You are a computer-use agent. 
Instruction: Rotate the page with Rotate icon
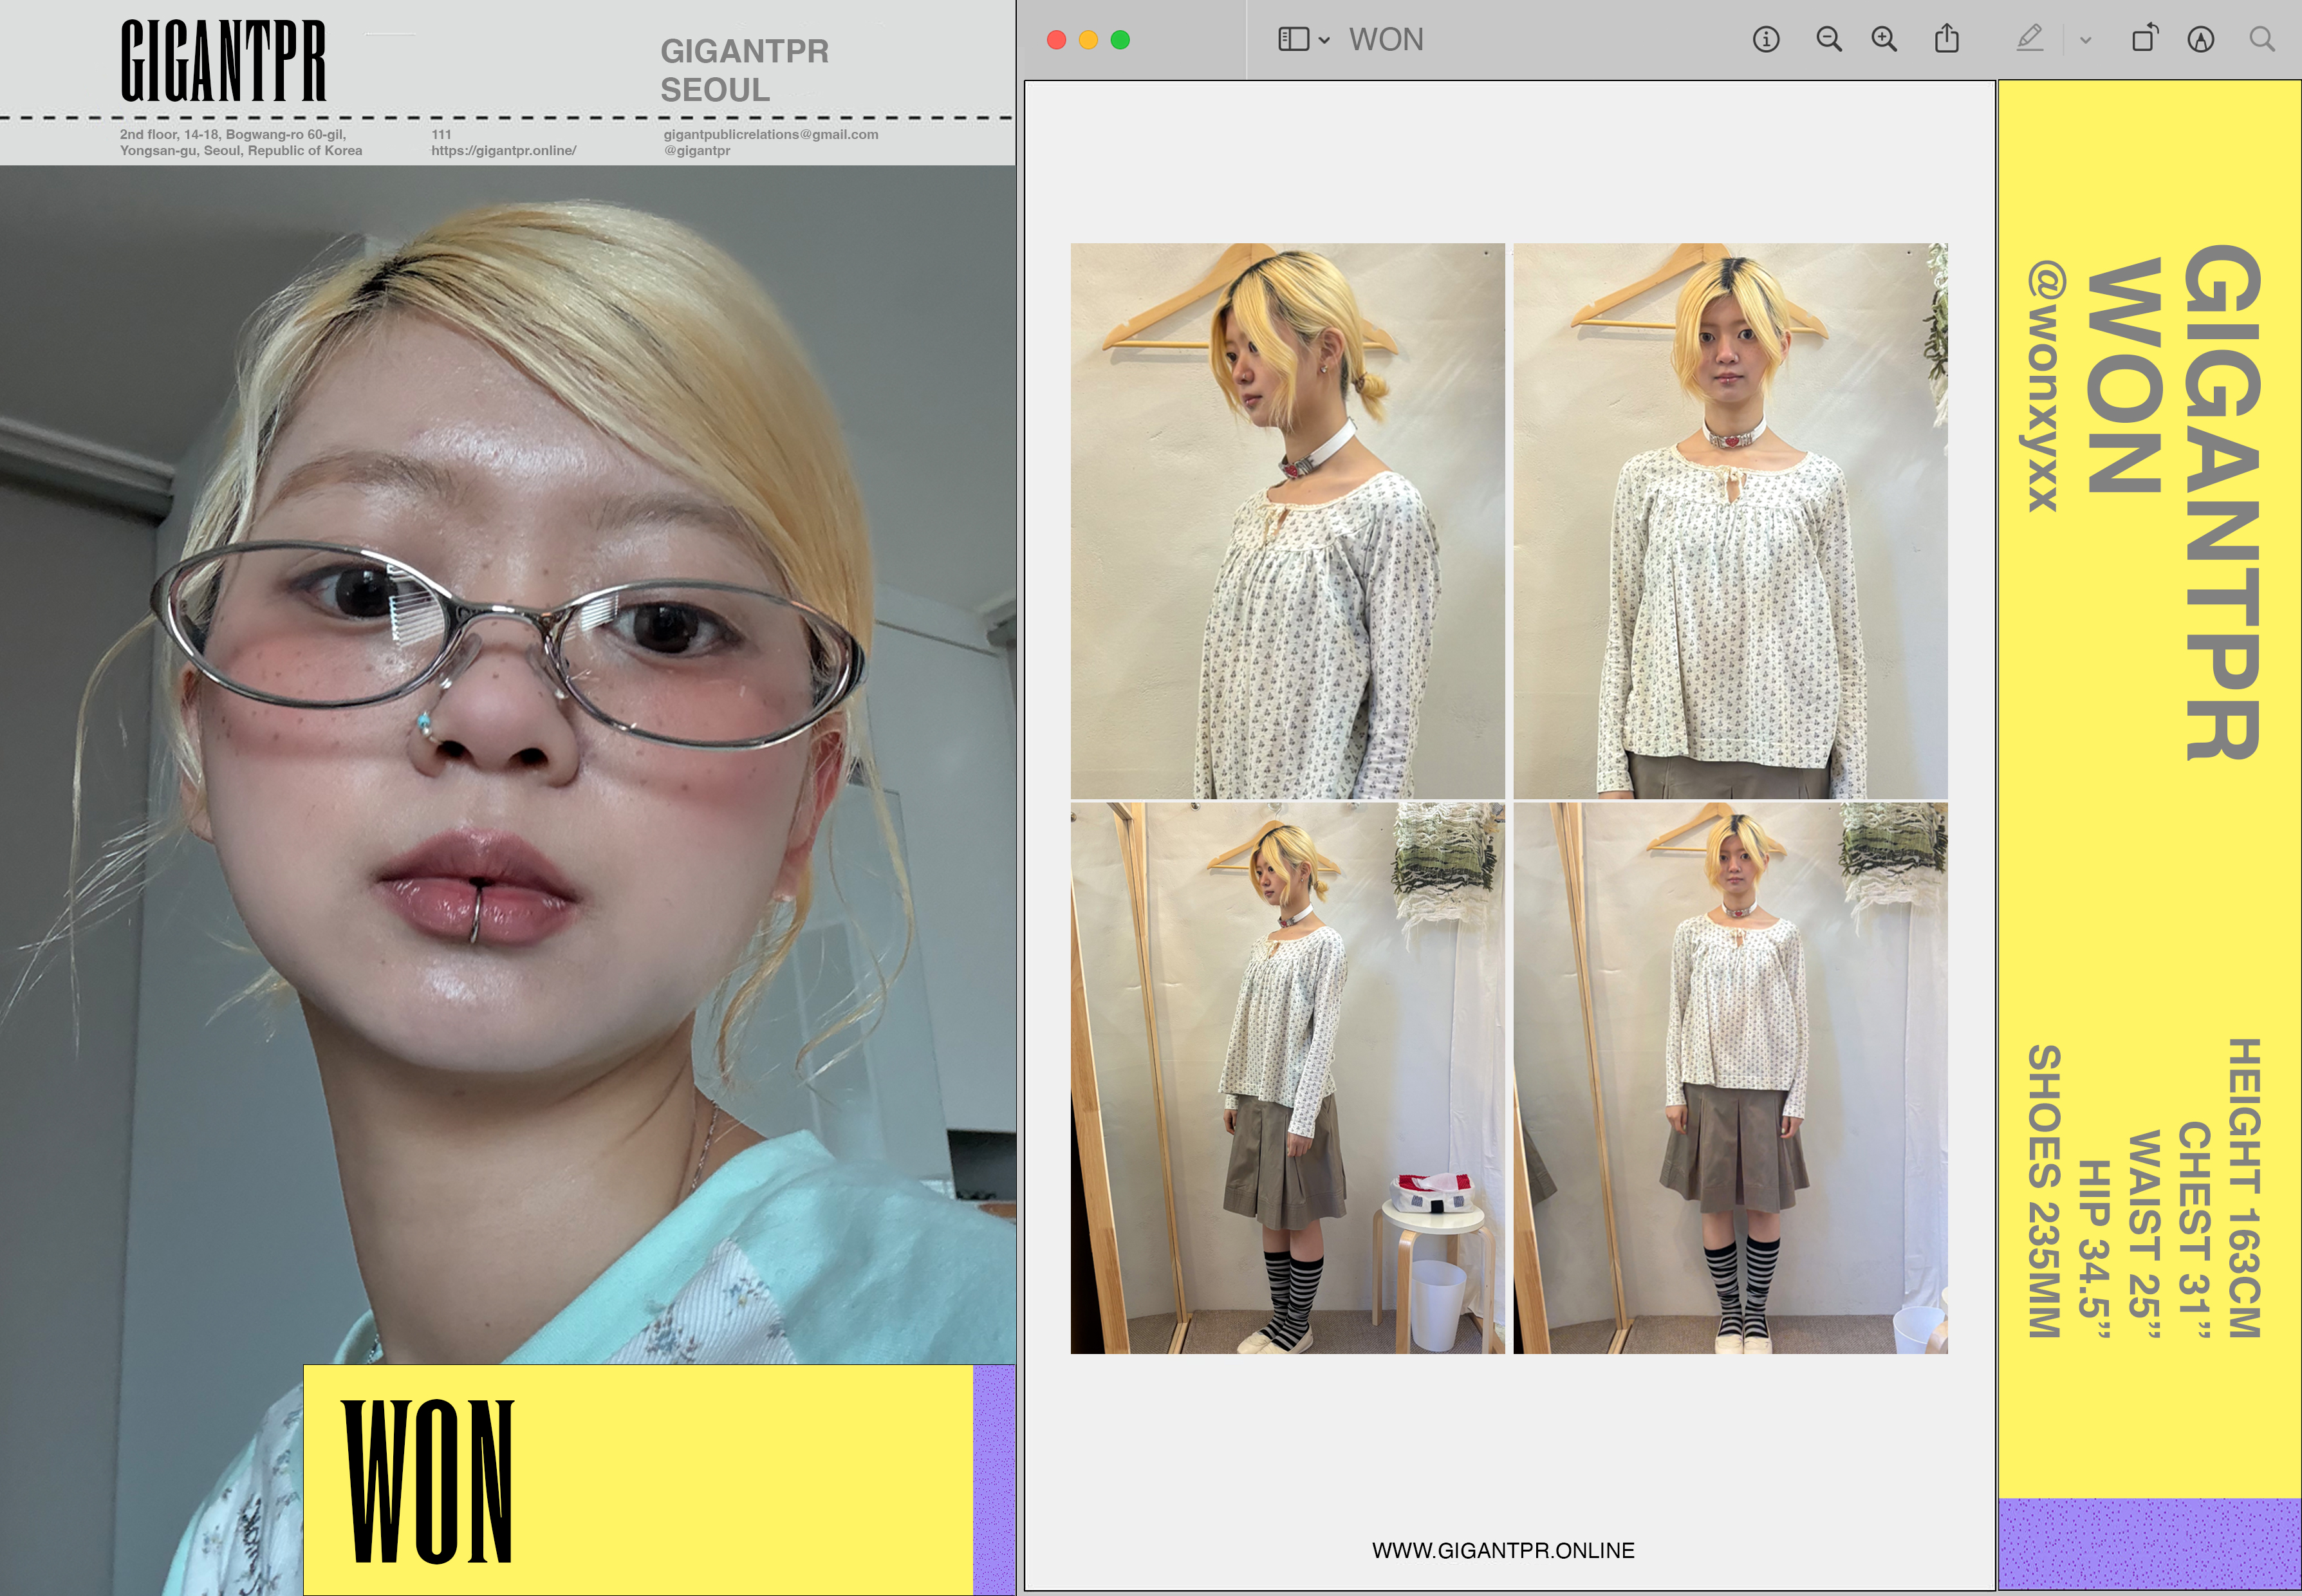(2144, 40)
